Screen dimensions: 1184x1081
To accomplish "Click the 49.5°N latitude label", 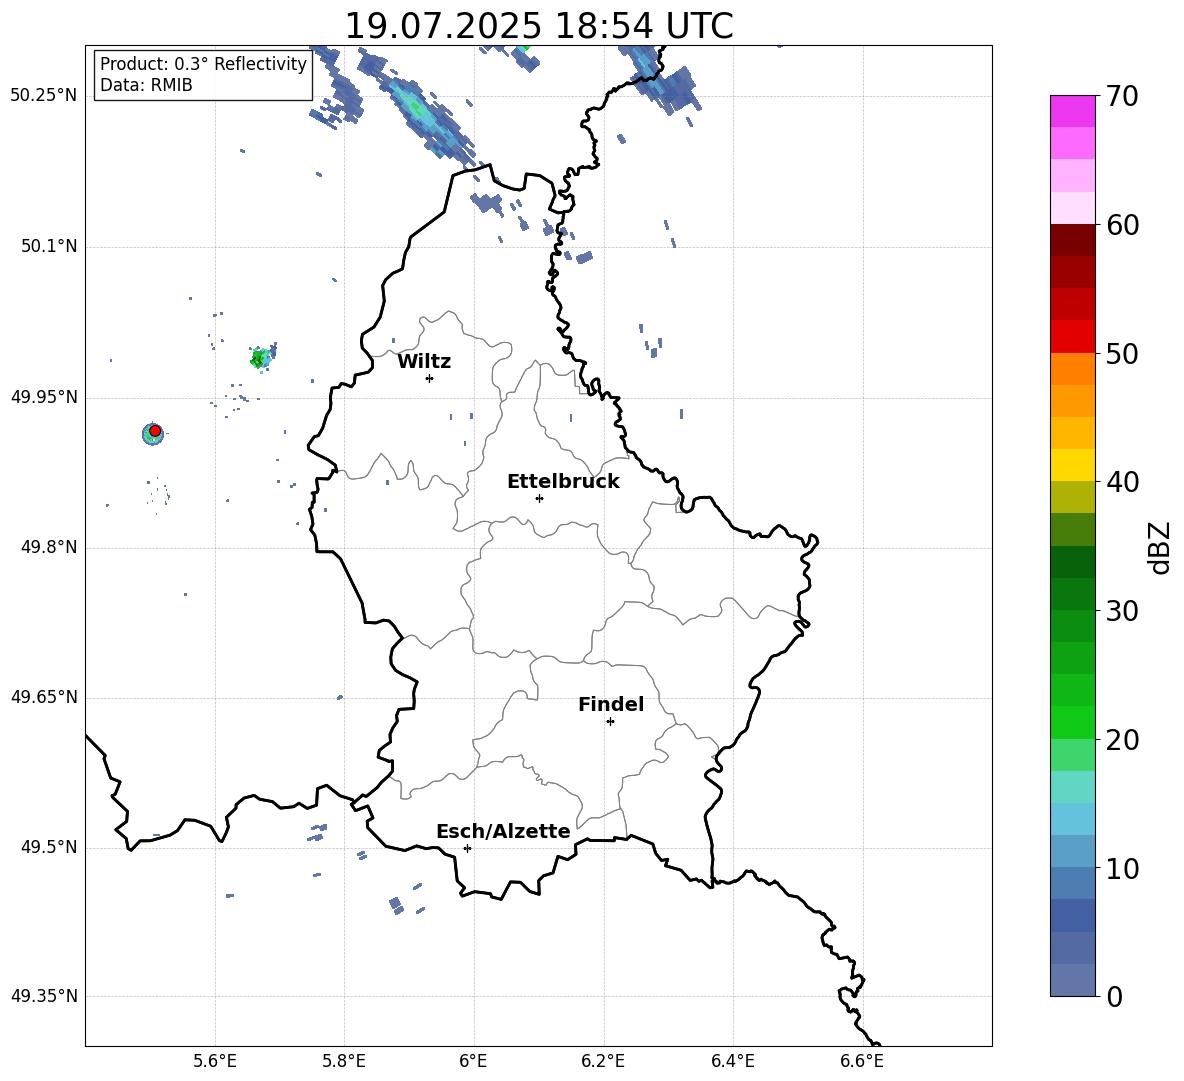I will click(48, 847).
